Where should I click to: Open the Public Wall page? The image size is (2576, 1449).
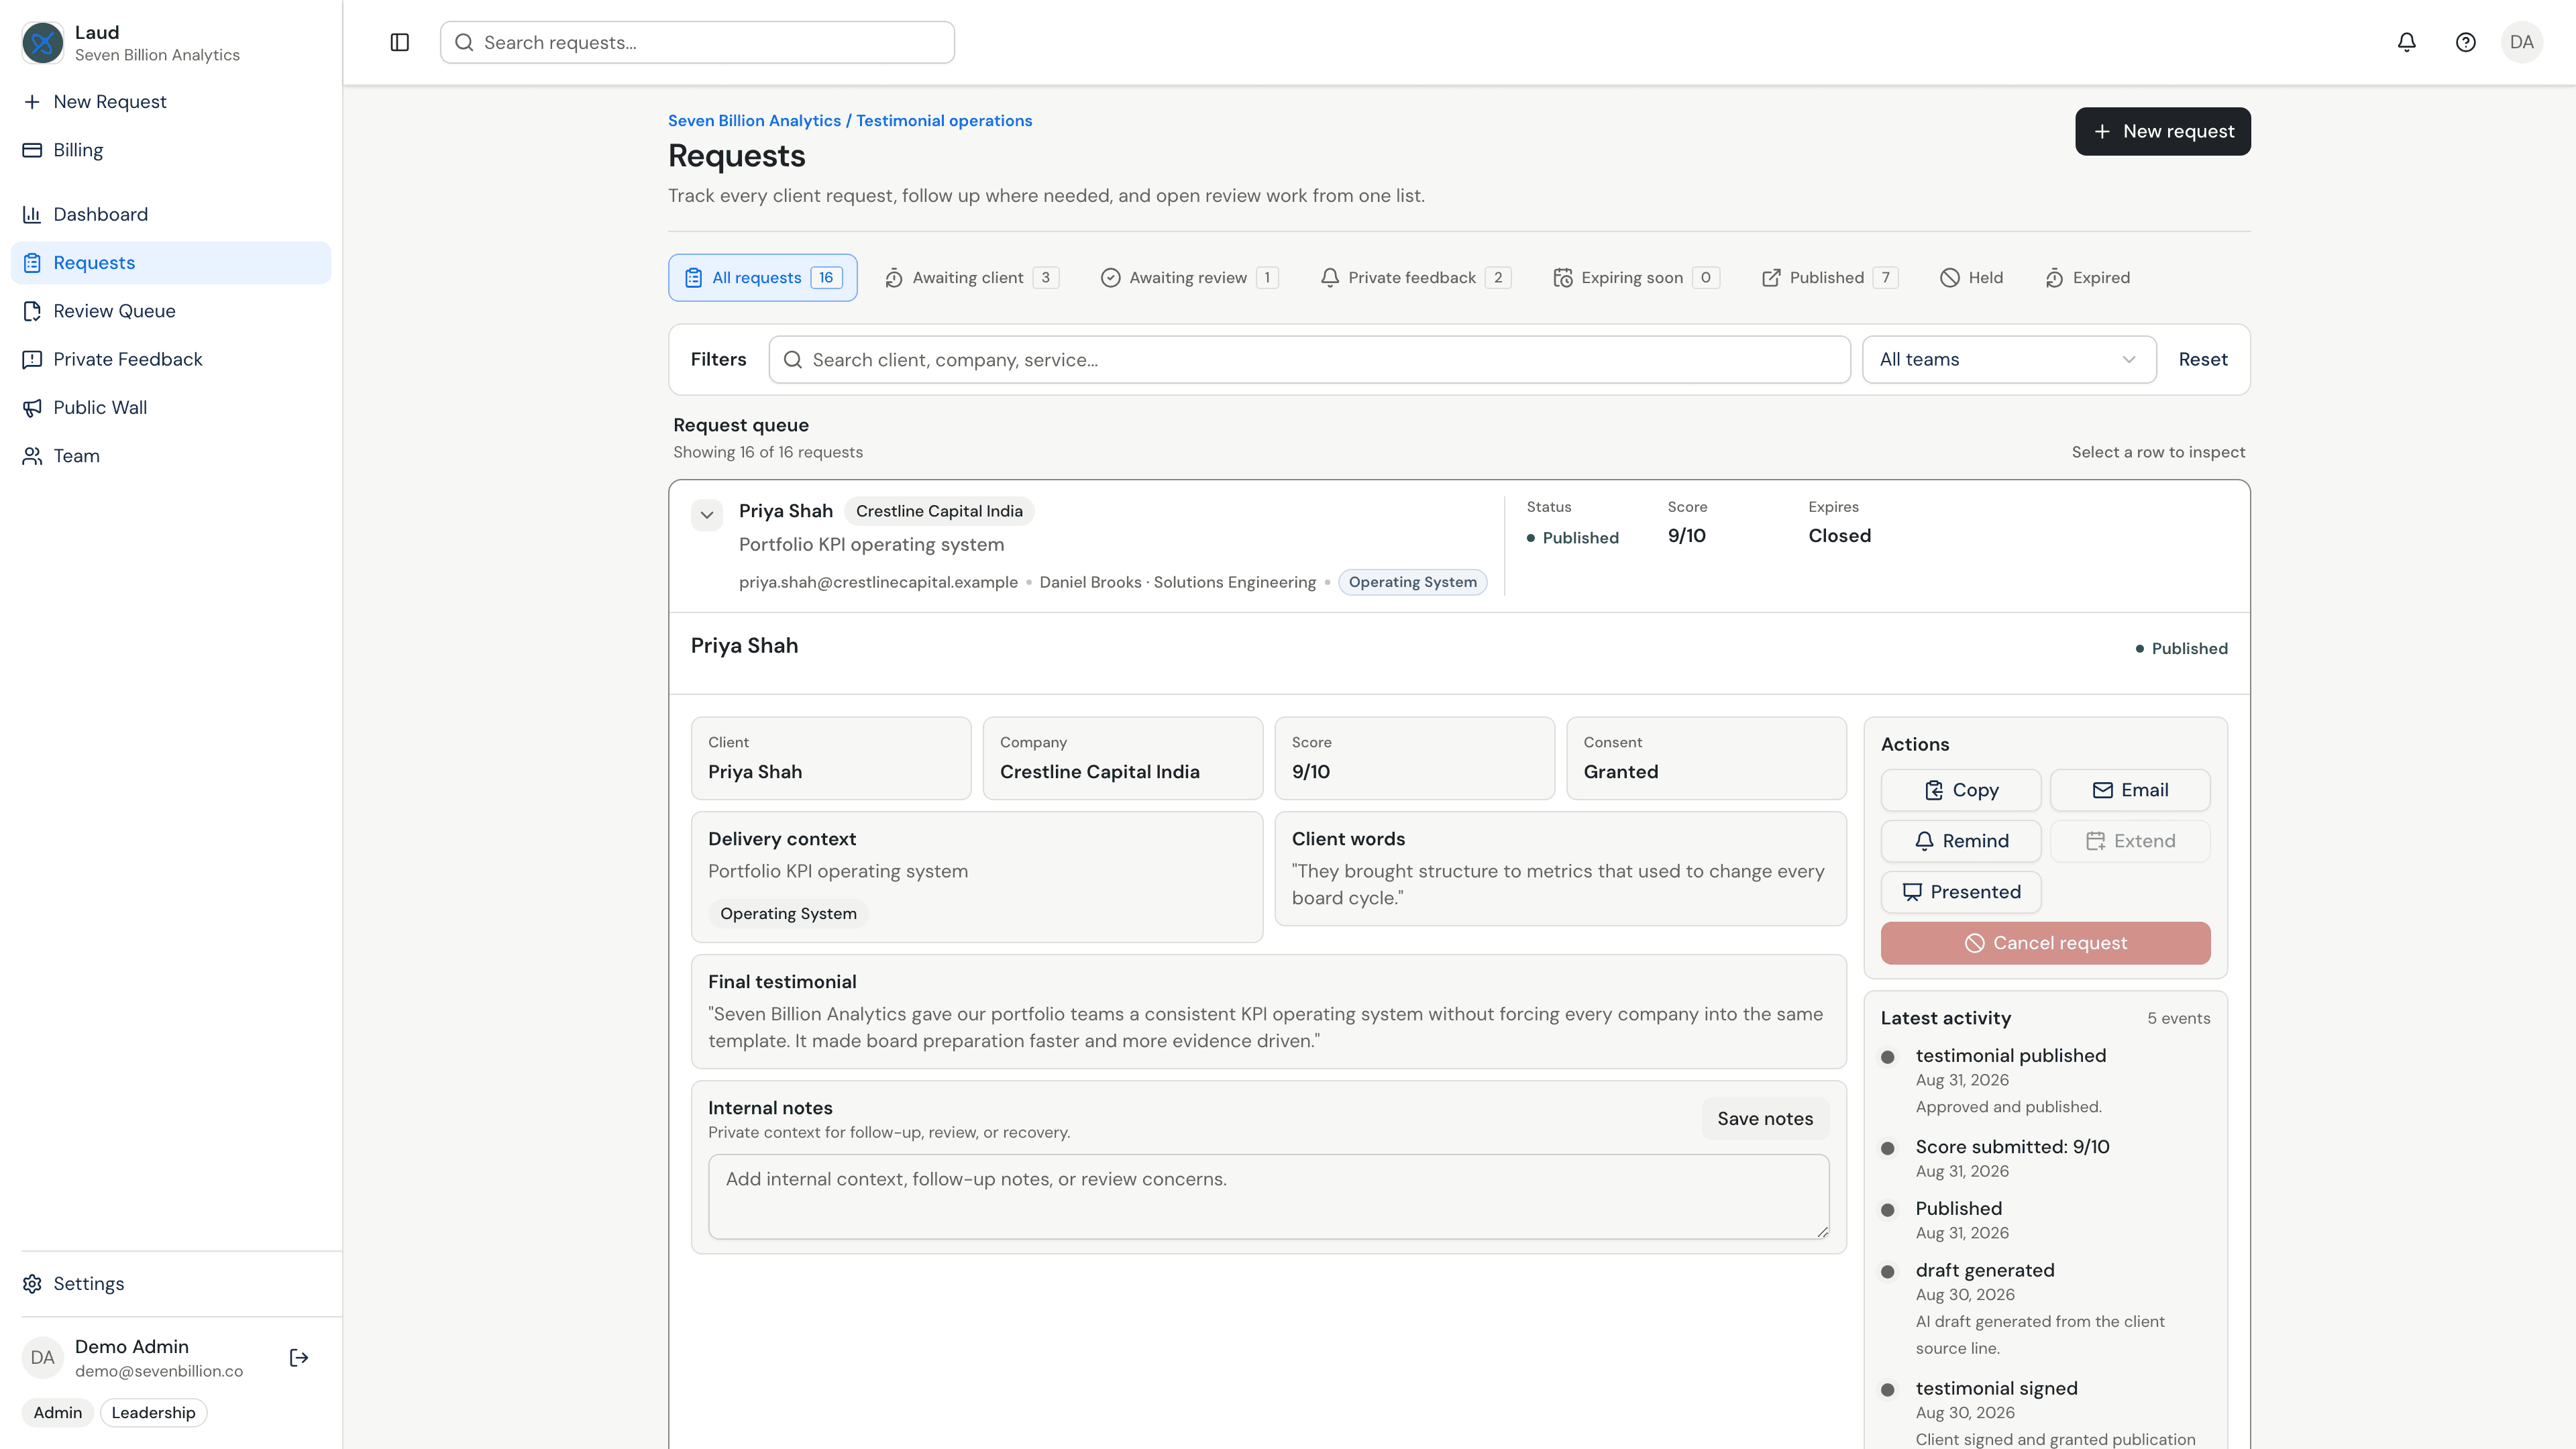click(171, 407)
